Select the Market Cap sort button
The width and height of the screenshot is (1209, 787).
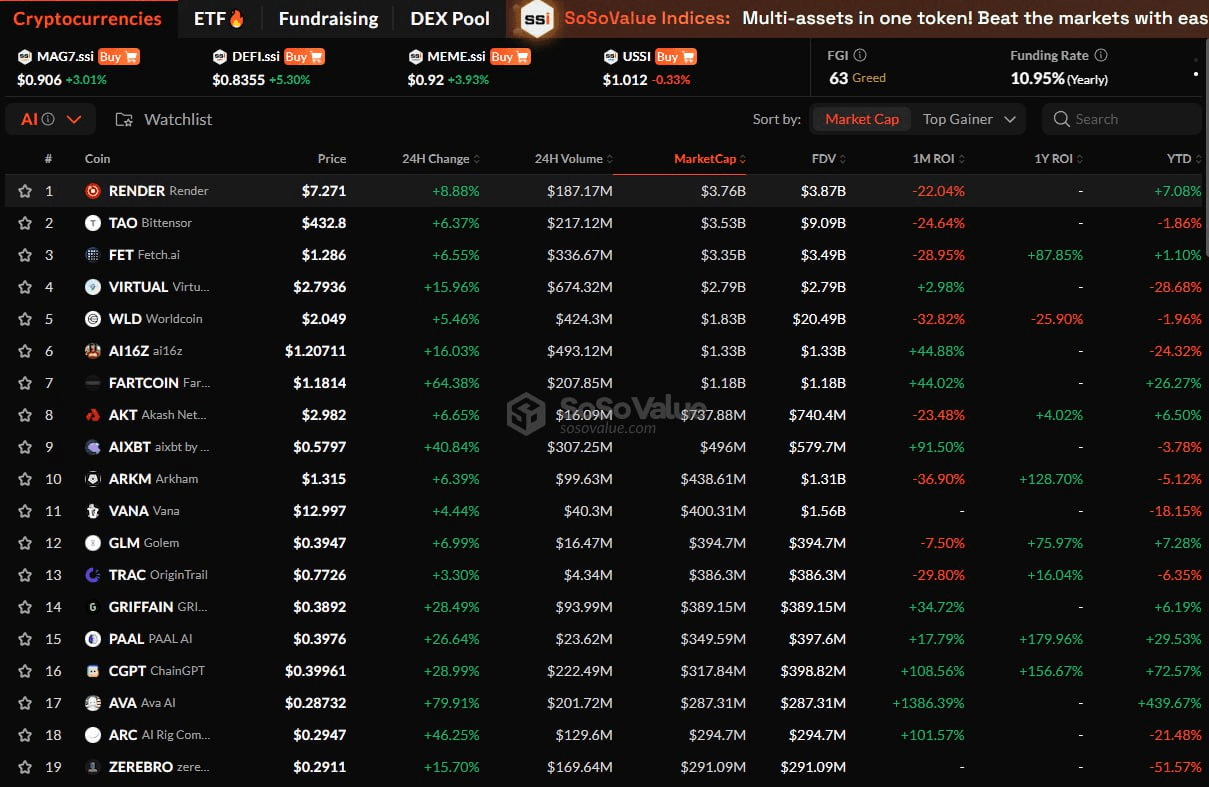point(861,119)
